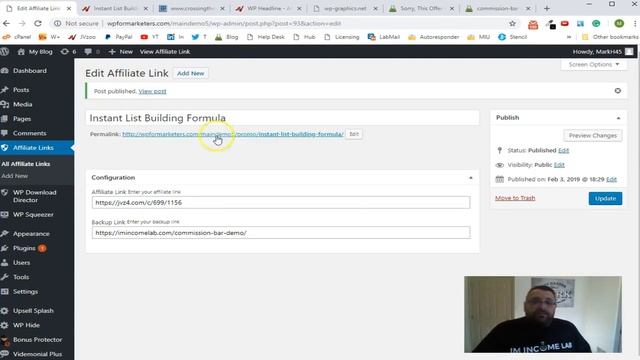The width and height of the screenshot is (640, 360).
Task: Open Pages in the sidebar
Action: [x=22, y=119]
